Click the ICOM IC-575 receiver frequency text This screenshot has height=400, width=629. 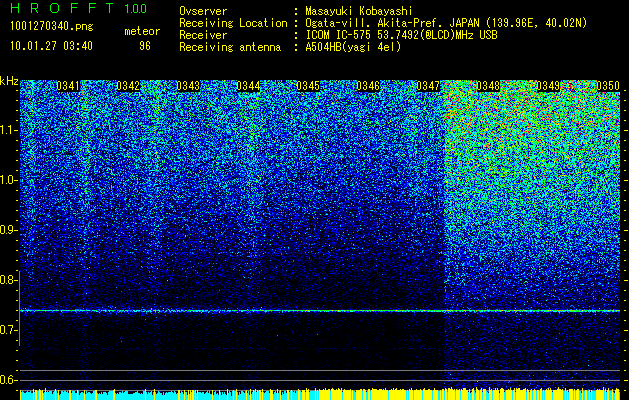pos(401,35)
